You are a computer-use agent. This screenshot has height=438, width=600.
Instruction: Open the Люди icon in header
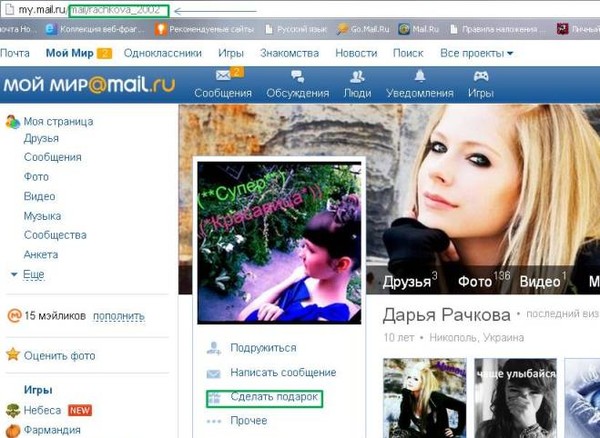[x=357, y=77]
